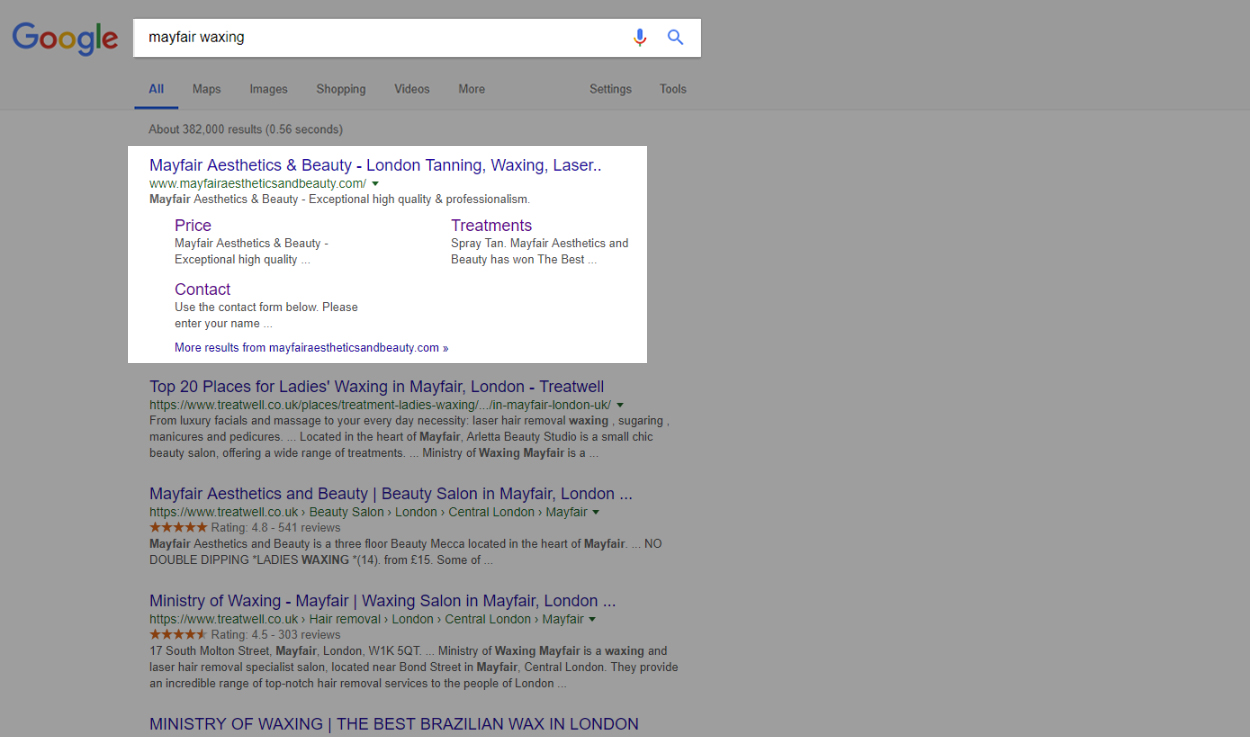Open Ministry of Waxing - Mayfair Treatwell result
This screenshot has width=1250, height=737.
point(382,601)
